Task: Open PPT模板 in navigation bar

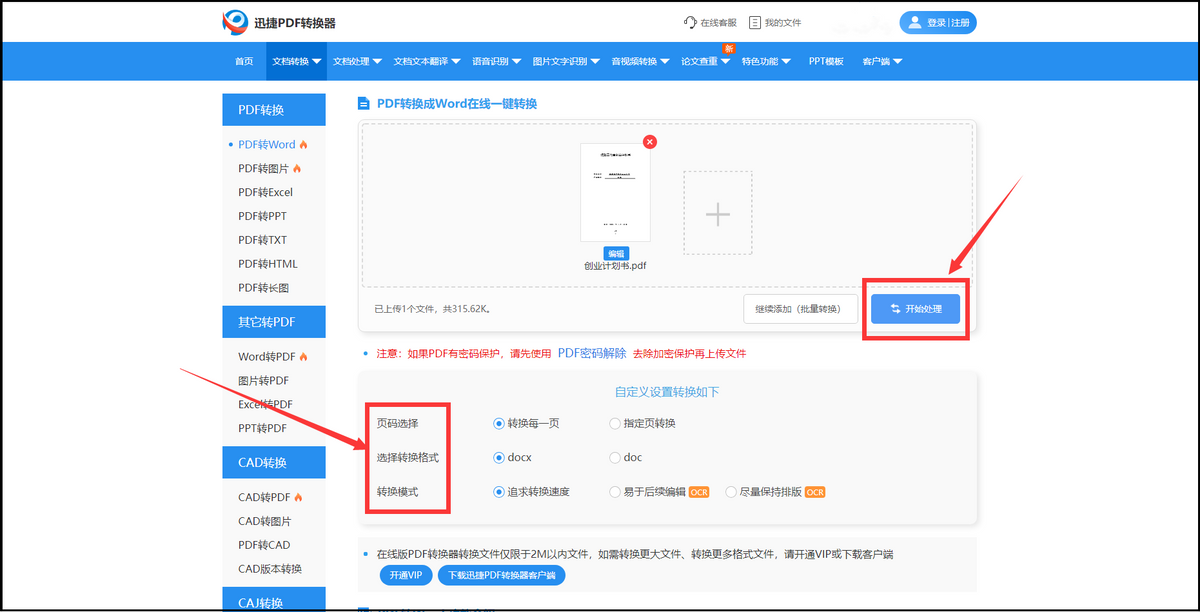Action: [x=826, y=61]
